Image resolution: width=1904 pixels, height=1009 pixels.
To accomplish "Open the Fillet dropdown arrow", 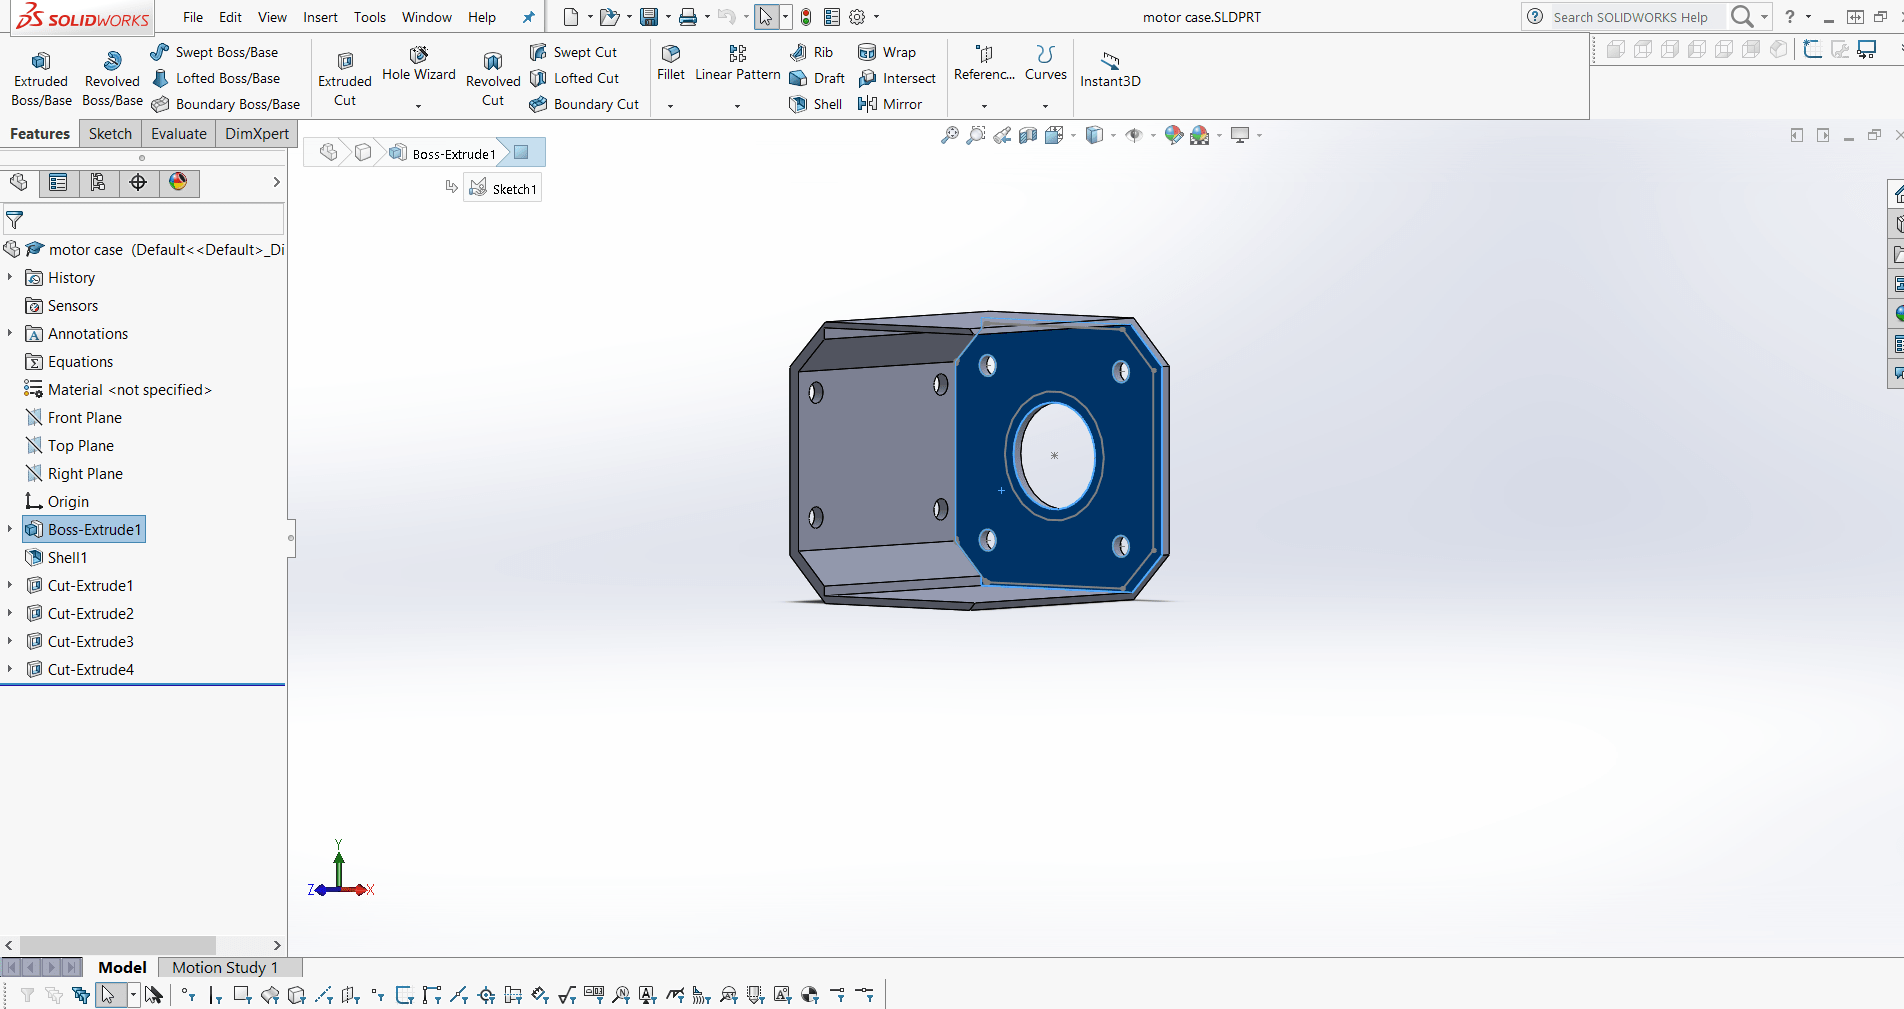I will click(x=671, y=105).
